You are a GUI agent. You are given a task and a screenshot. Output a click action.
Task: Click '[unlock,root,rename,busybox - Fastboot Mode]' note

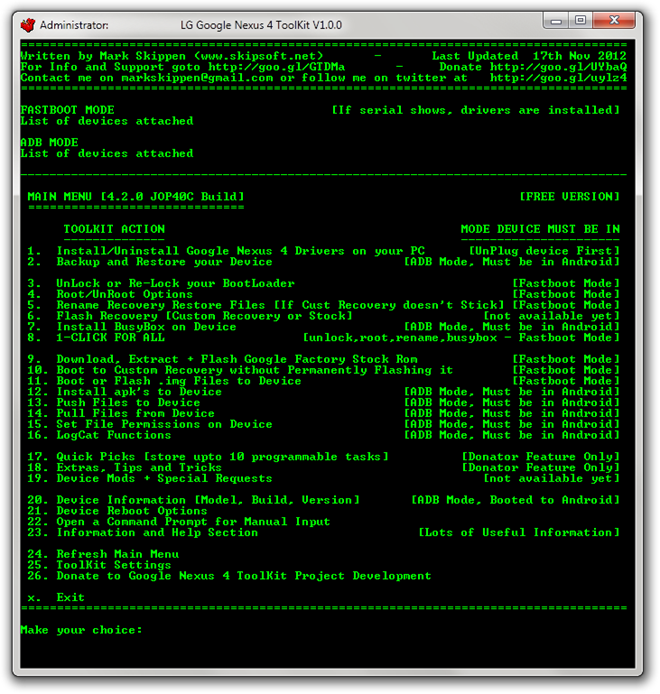click(x=461, y=338)
